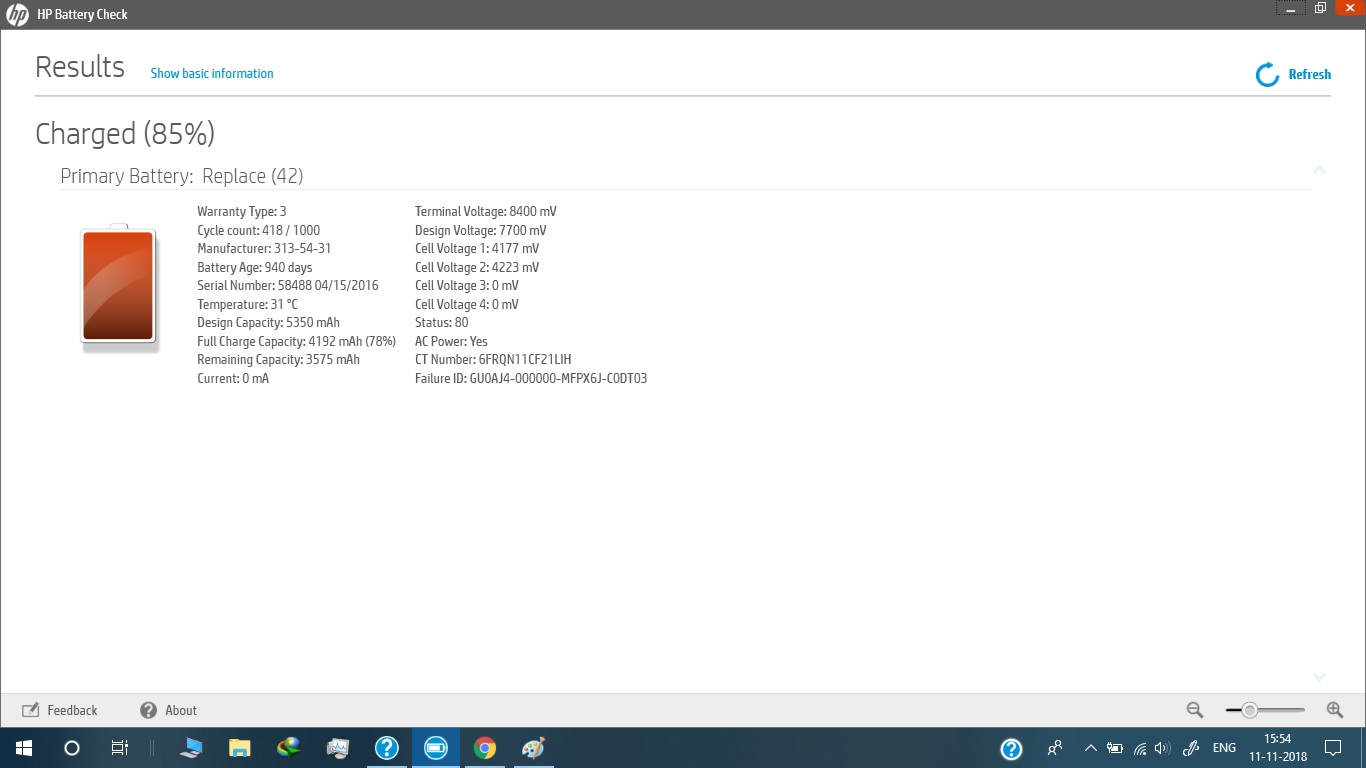Click the Feedback pencil icon
Viewport: 1366px width, 768px height.
point(29,710)
